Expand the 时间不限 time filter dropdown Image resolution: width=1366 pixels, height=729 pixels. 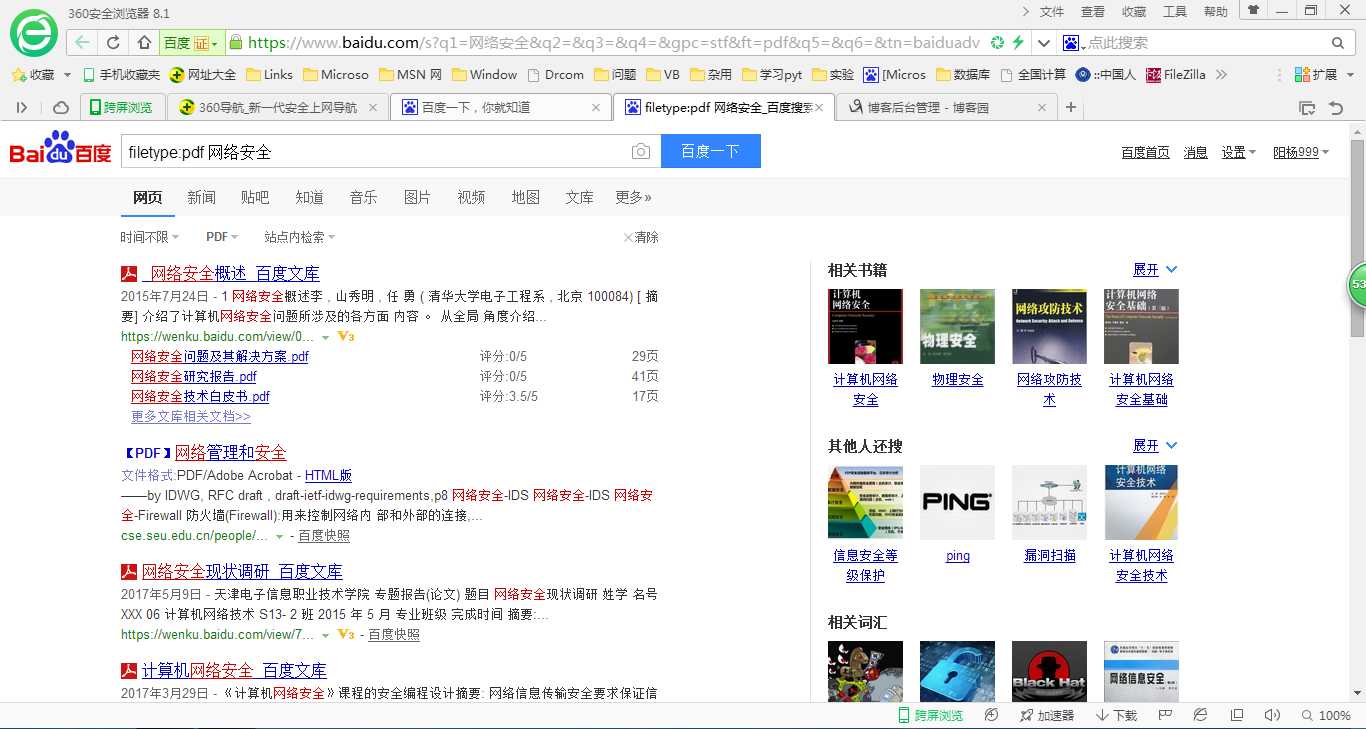pyautogui.click(x=150, y=237)
